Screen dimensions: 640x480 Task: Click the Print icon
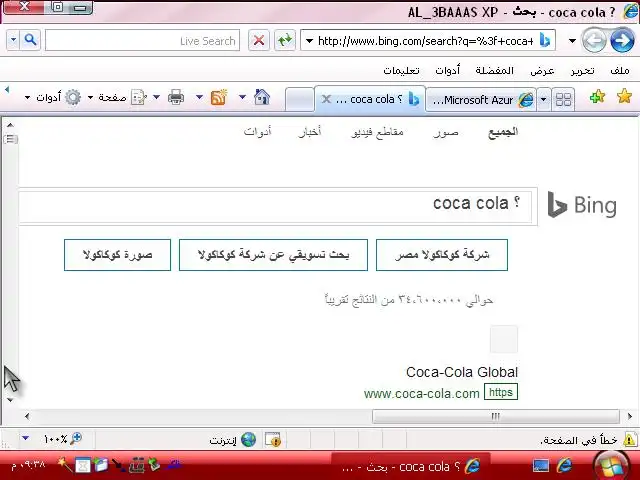[x=176, y=97]
